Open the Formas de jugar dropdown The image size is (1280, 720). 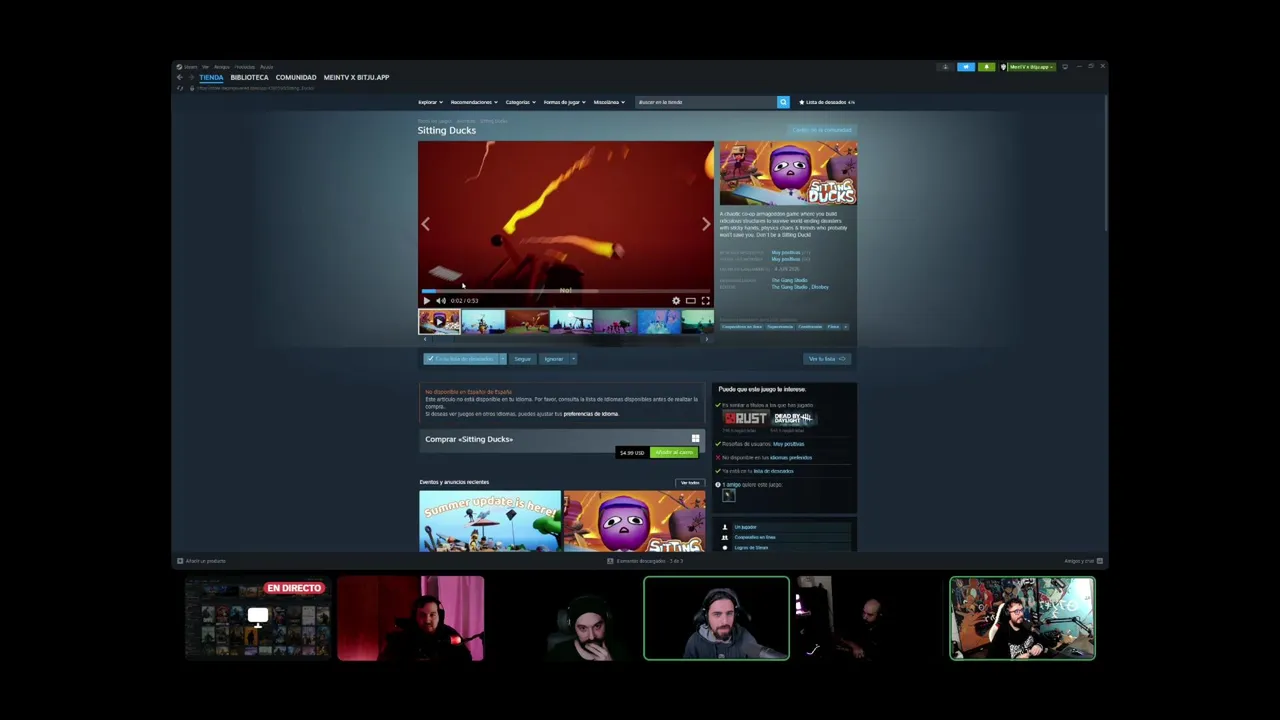(x=564, y=102)
